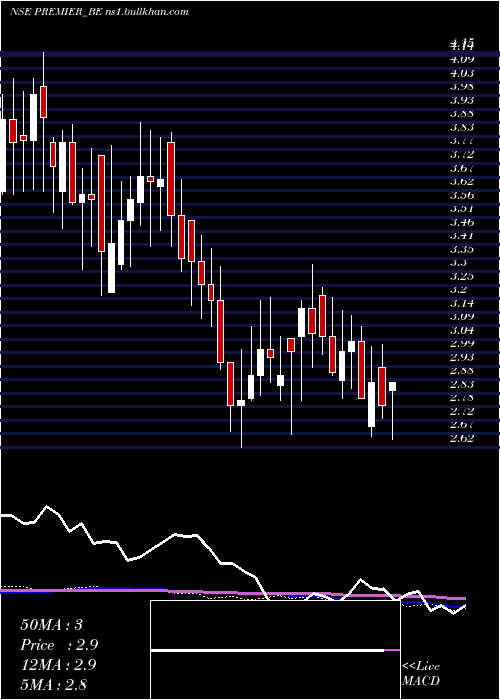Click the 2.93 price axis label
Image resolution: width=500 pixels, height=700 pixels.
pyautogui.click(x=462, y=357)
